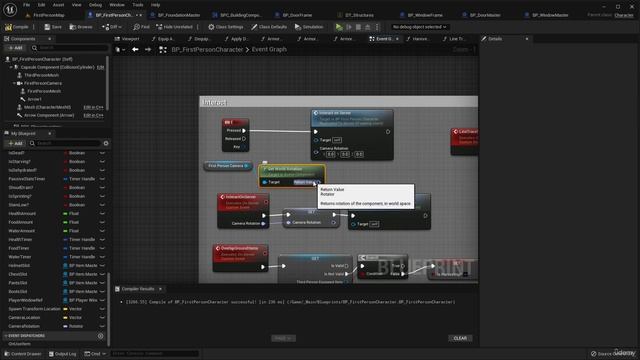Clear the compiler results with CLEAR button
The image size is (640, 360).
point(460,338)
